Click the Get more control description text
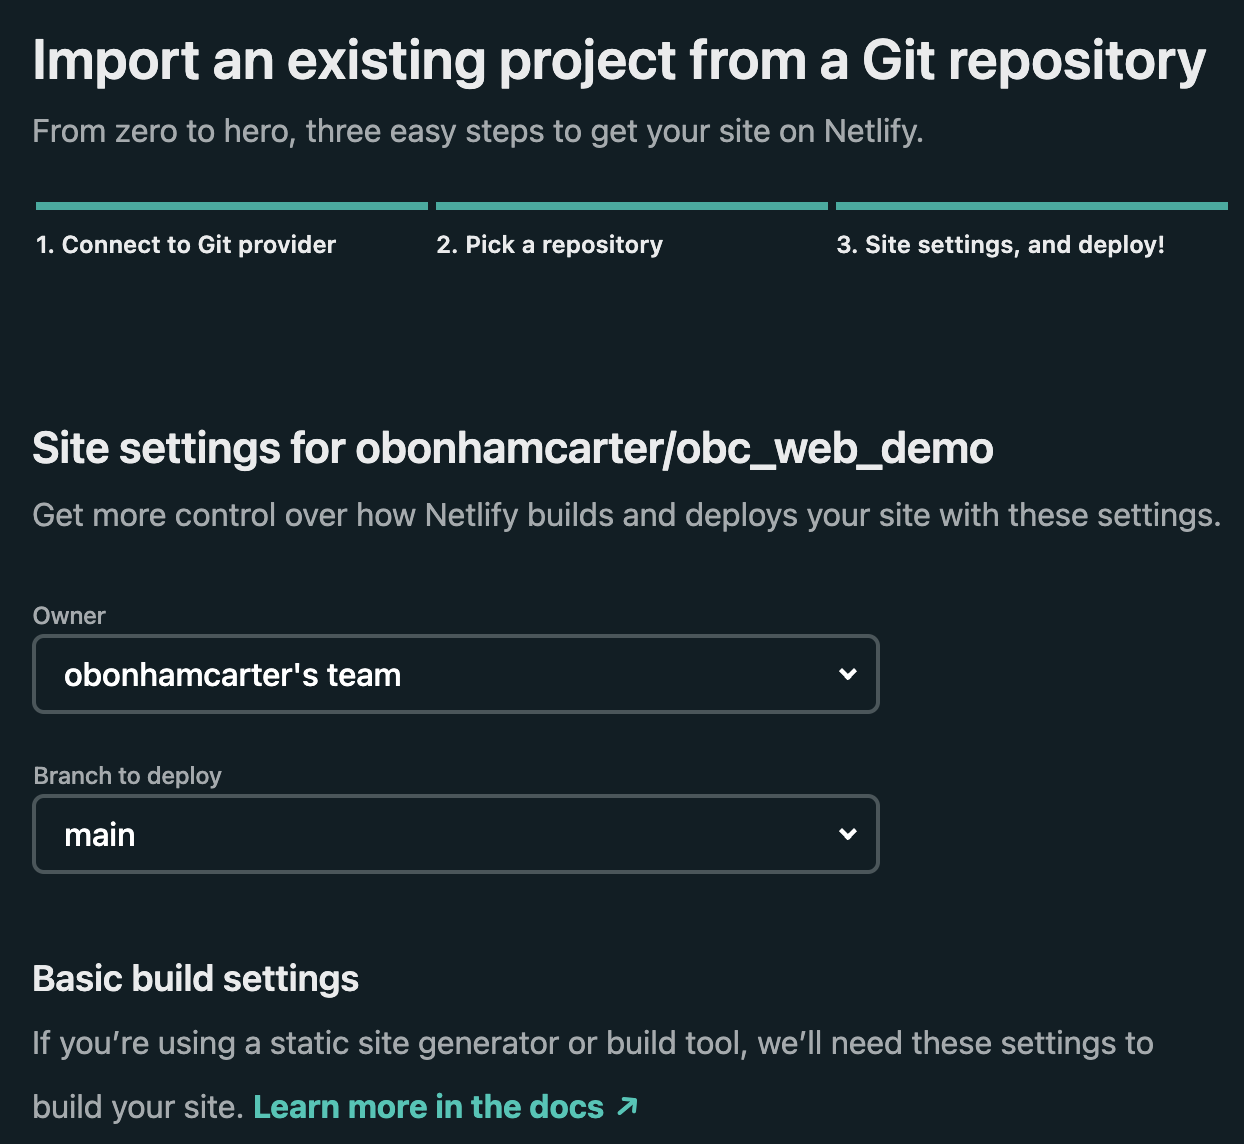The image size is (1244, 1144). tap(626, 515)
